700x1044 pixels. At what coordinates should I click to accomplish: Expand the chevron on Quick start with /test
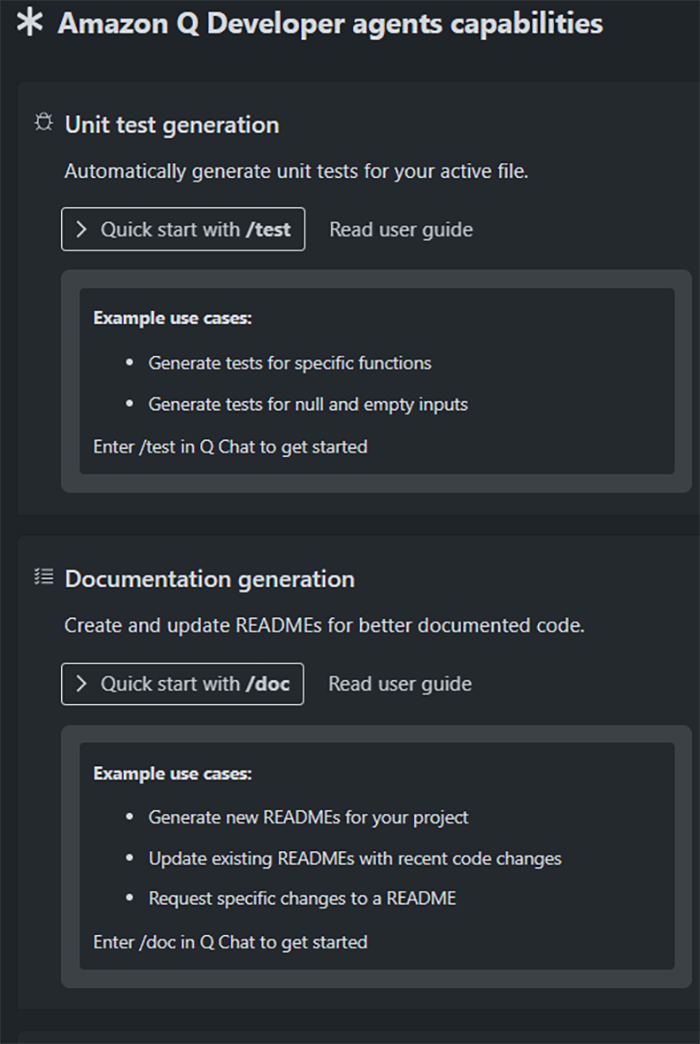[x=82, y=229]
